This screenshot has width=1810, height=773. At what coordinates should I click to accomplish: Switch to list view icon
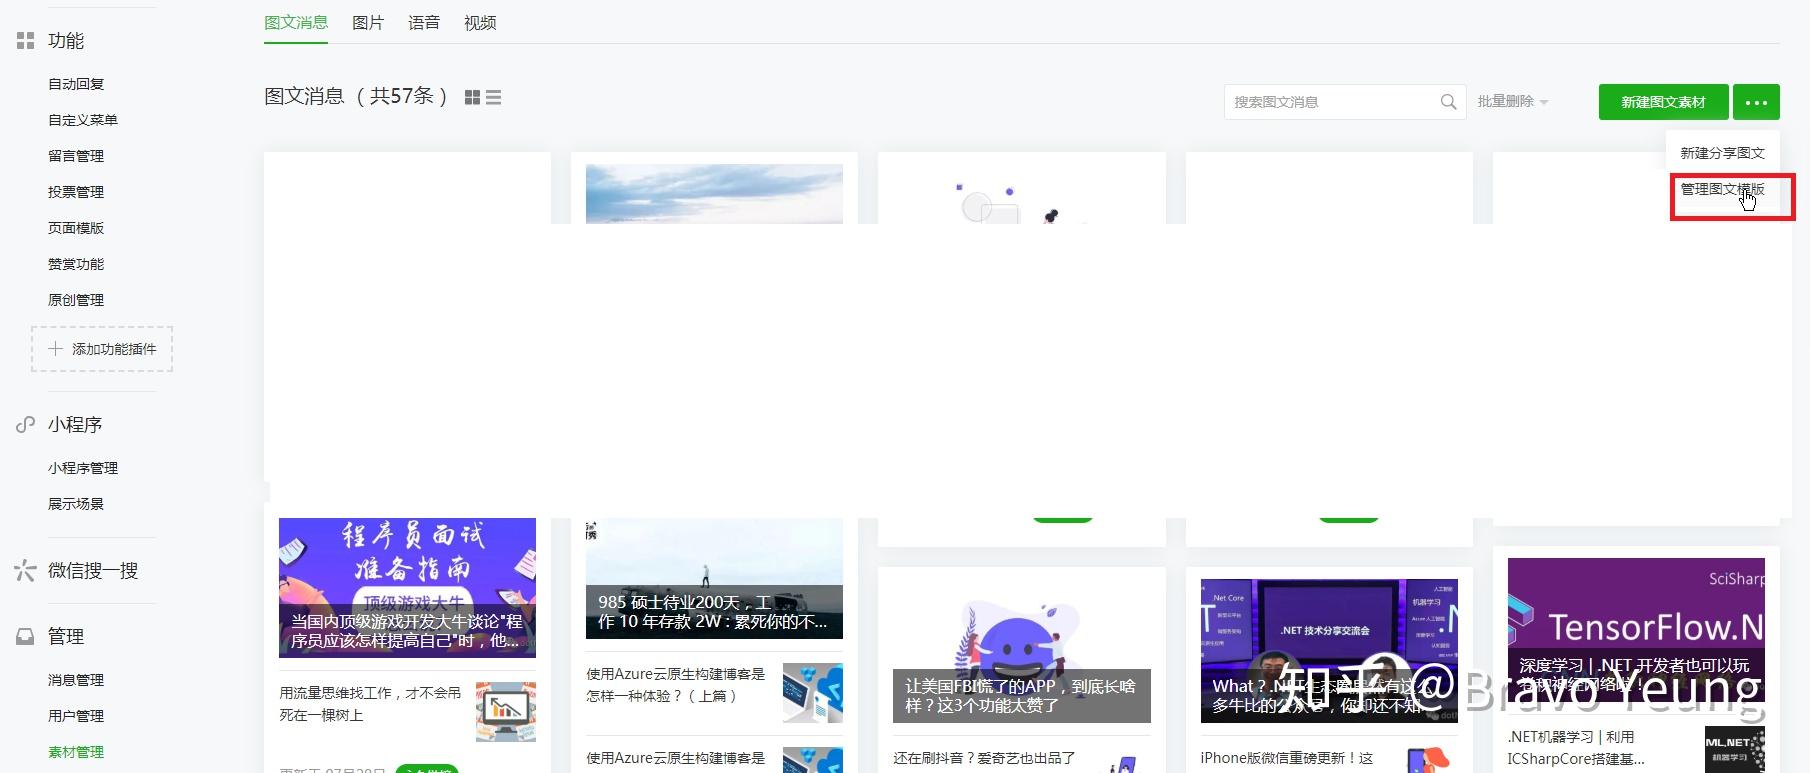coord(493,97)
